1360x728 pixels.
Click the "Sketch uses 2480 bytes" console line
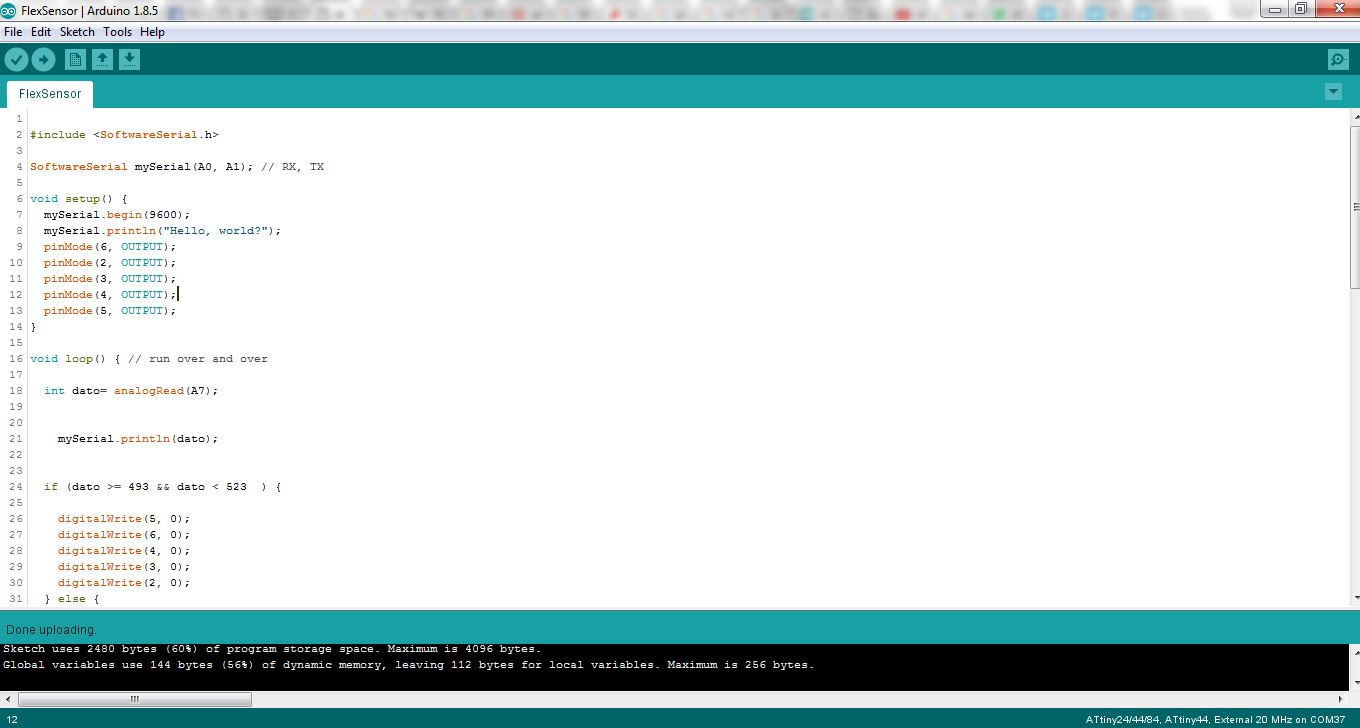point(272,649)
